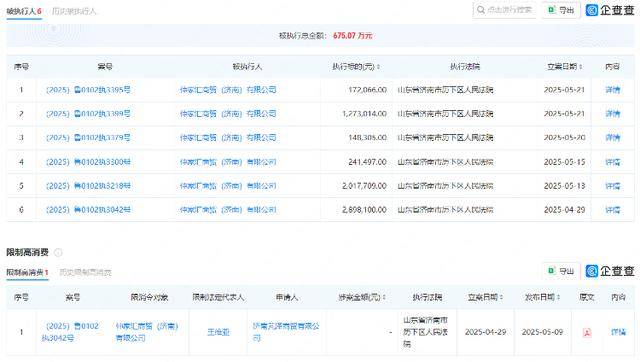Open 详情 for the 241,497.00 row
The height and width of the screenshot is (362, 640).
[612, 162]
